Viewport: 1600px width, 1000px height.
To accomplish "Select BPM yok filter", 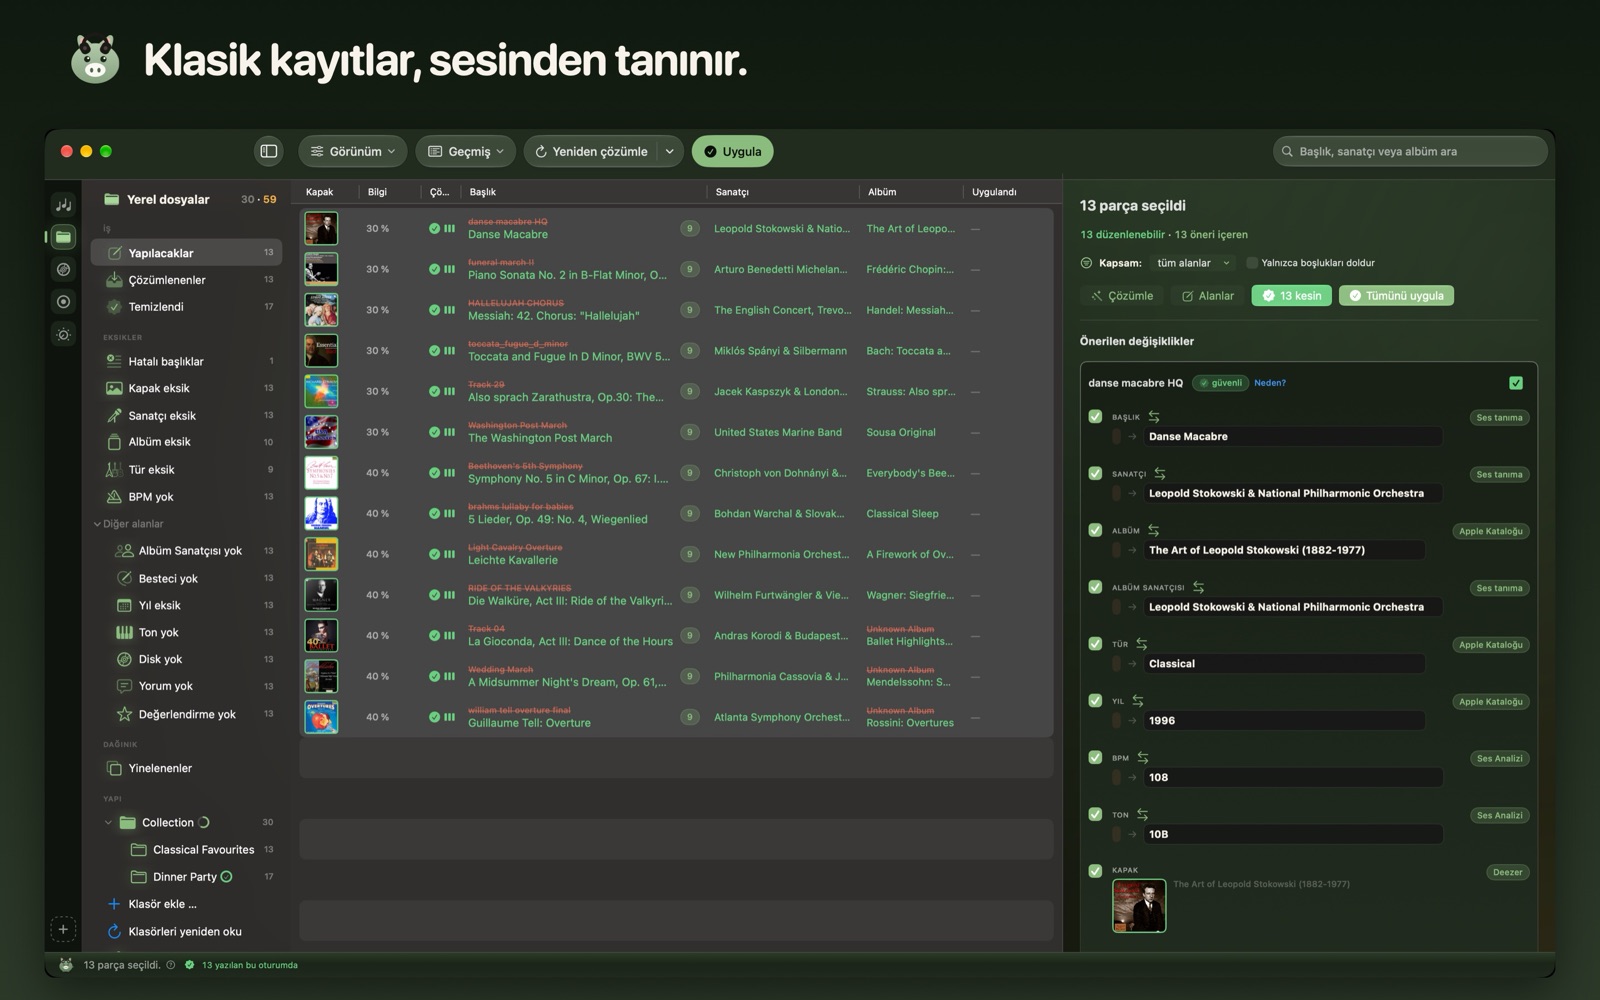I will tap(186, 496).
